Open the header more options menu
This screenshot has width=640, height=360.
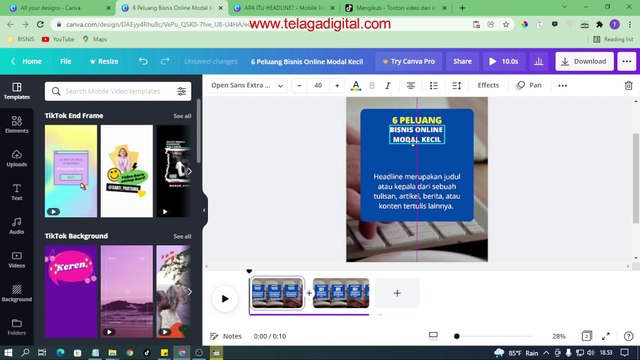point(627,61)
